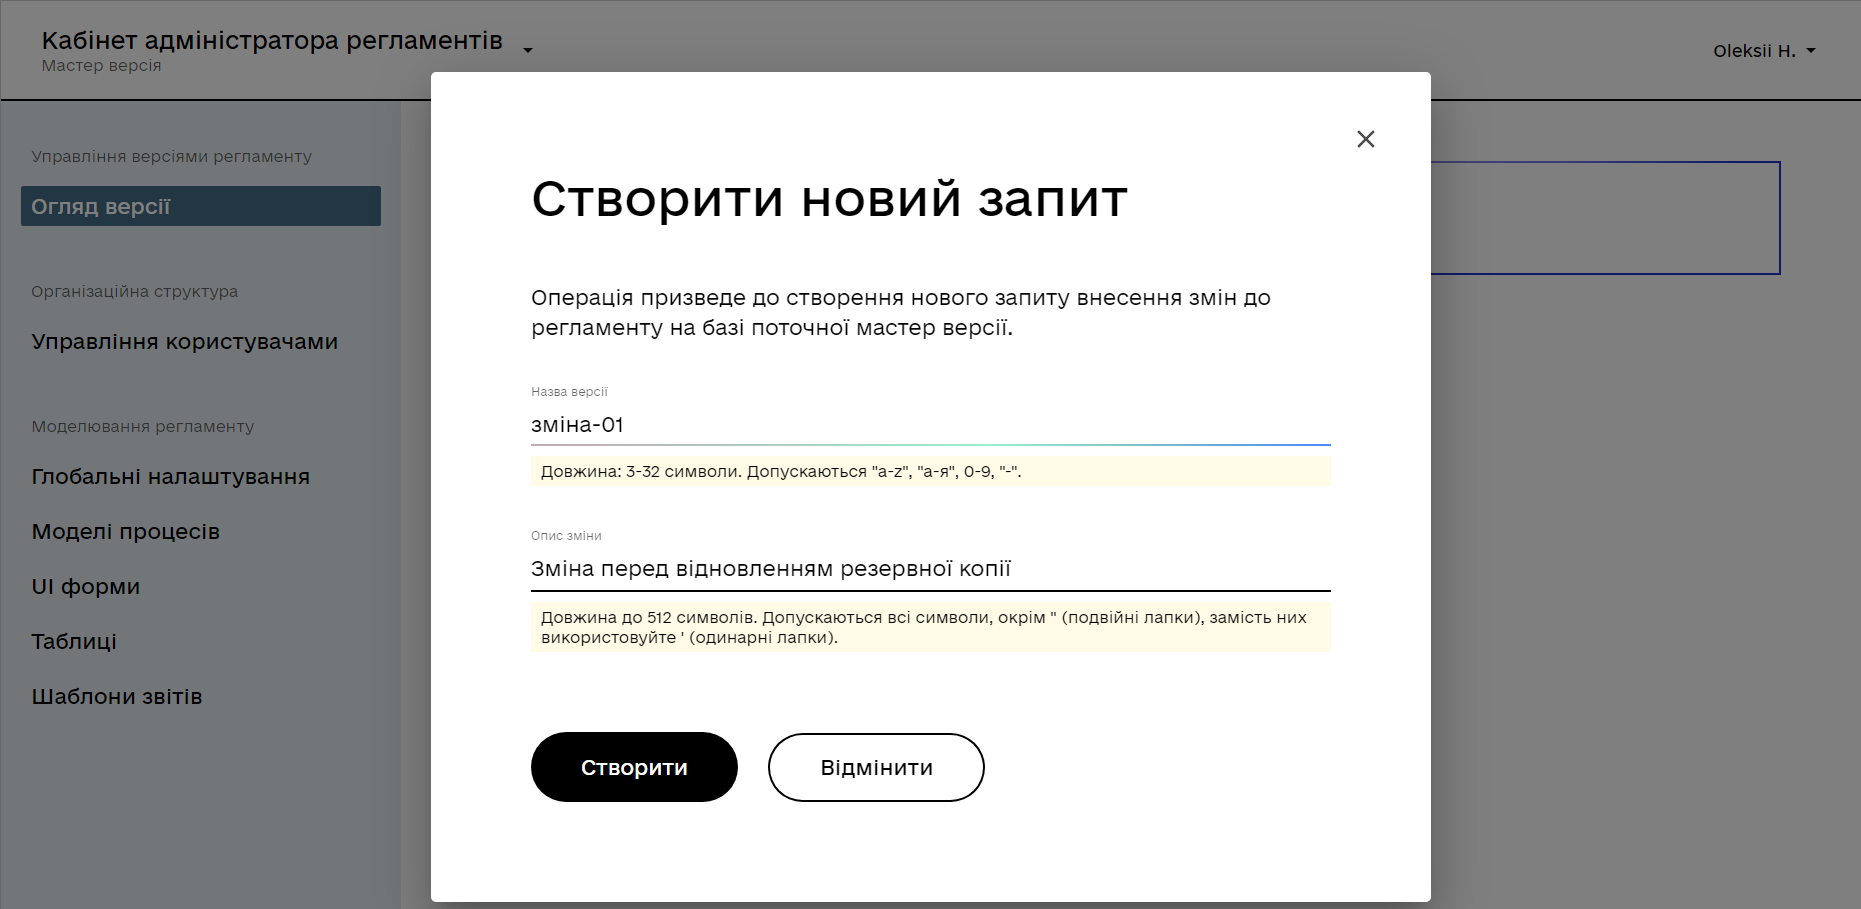Click the 'Кабінет адміністратора регламентів' header title
Viewport: 1861px width, 909px height.
pyautogui.click(x=272, y=41)
